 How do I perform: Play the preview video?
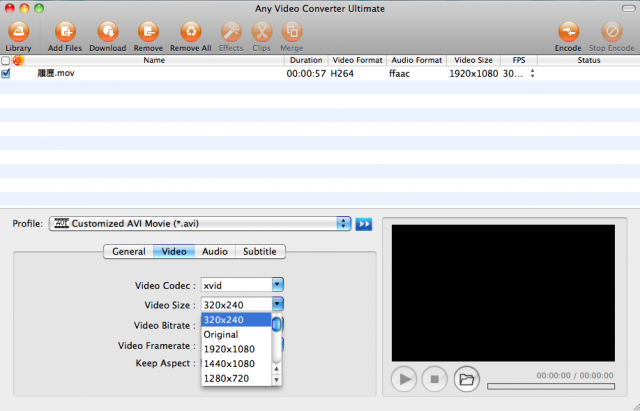pos(404,379)
